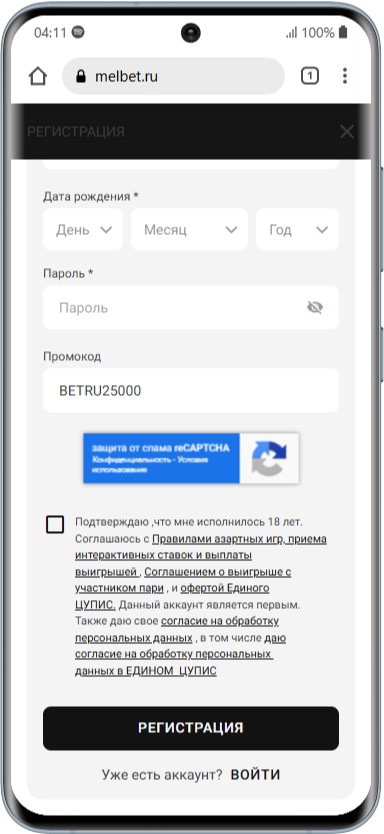Open офертой Единого ЦУПИС link
Screen dimensions: 384x834
pyautogui.click(x=172, y=596)
